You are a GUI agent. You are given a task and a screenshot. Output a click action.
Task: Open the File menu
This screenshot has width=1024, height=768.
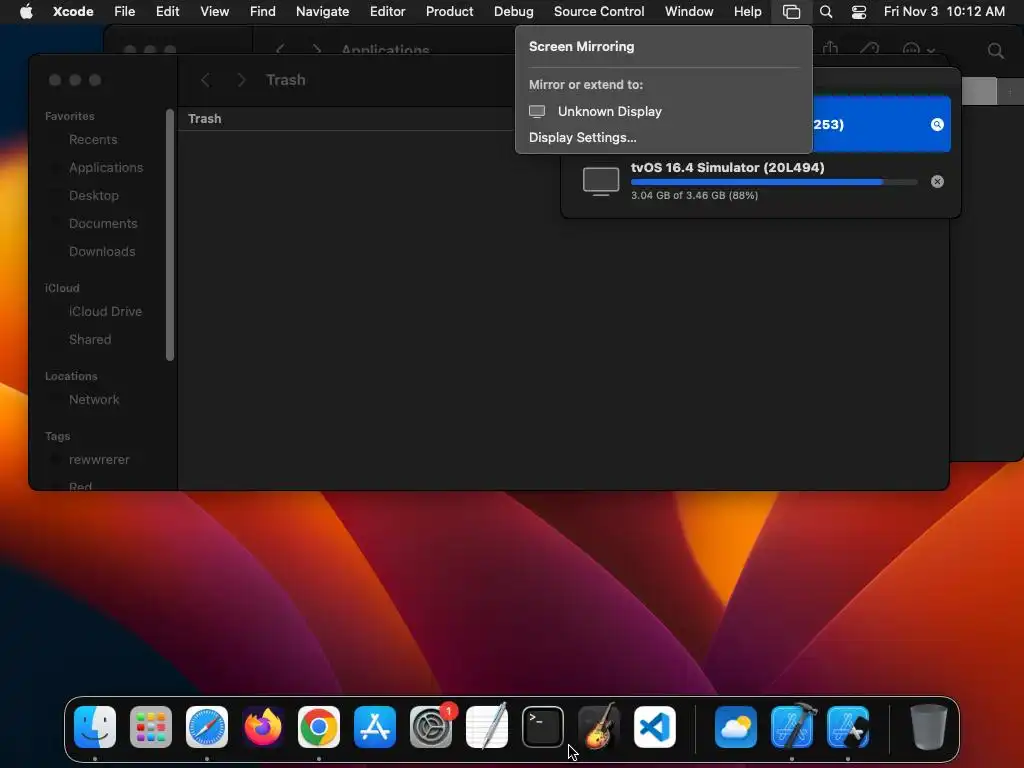pos(124,11)
